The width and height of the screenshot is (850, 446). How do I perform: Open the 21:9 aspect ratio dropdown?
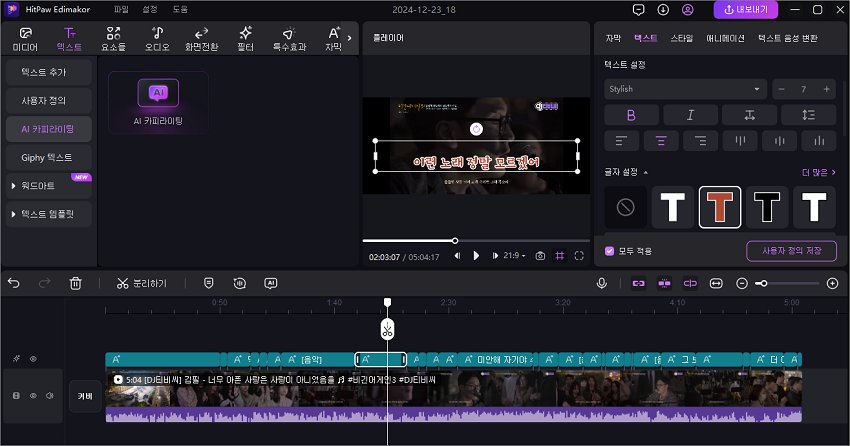tap(516, 256)
